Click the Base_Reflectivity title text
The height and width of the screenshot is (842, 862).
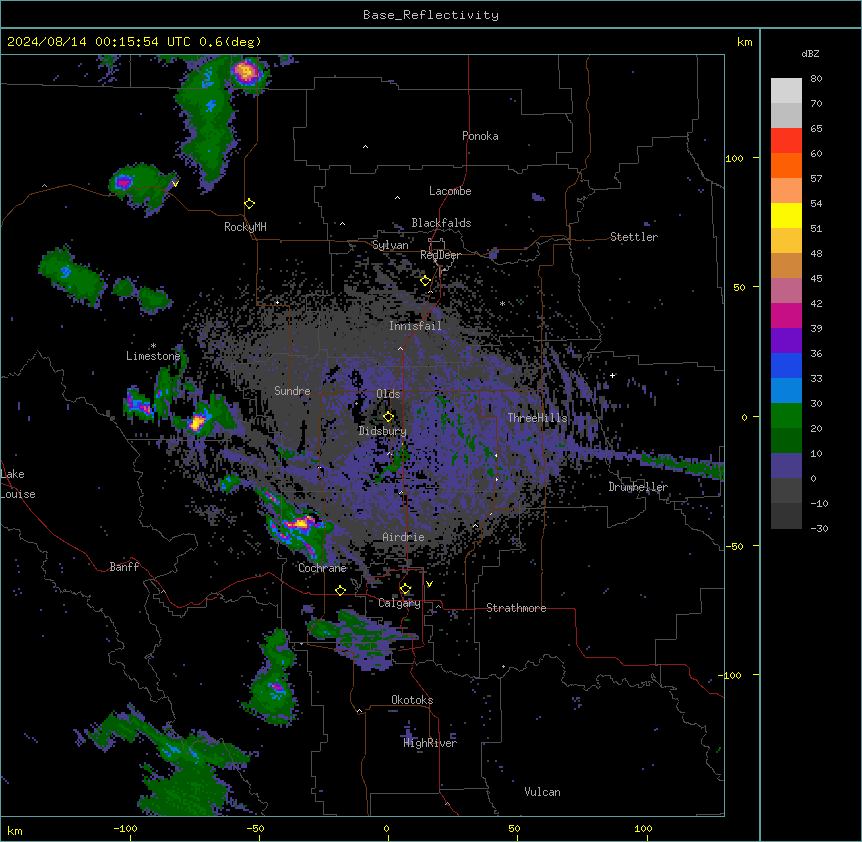point(430,15)
